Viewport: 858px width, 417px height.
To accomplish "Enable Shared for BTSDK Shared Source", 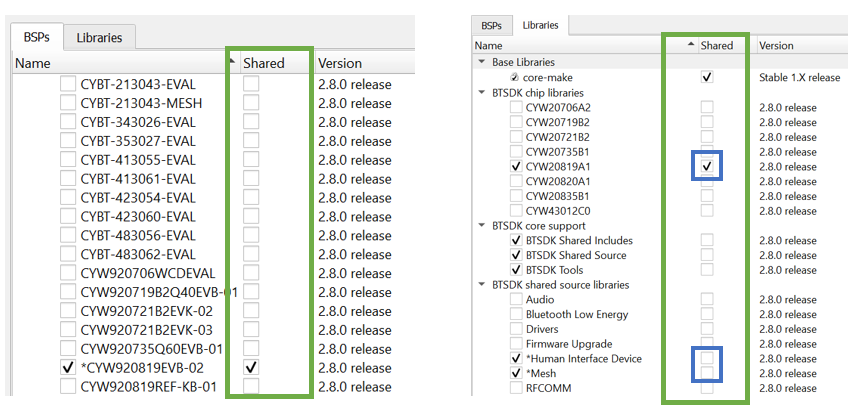I will pos(707,255).
